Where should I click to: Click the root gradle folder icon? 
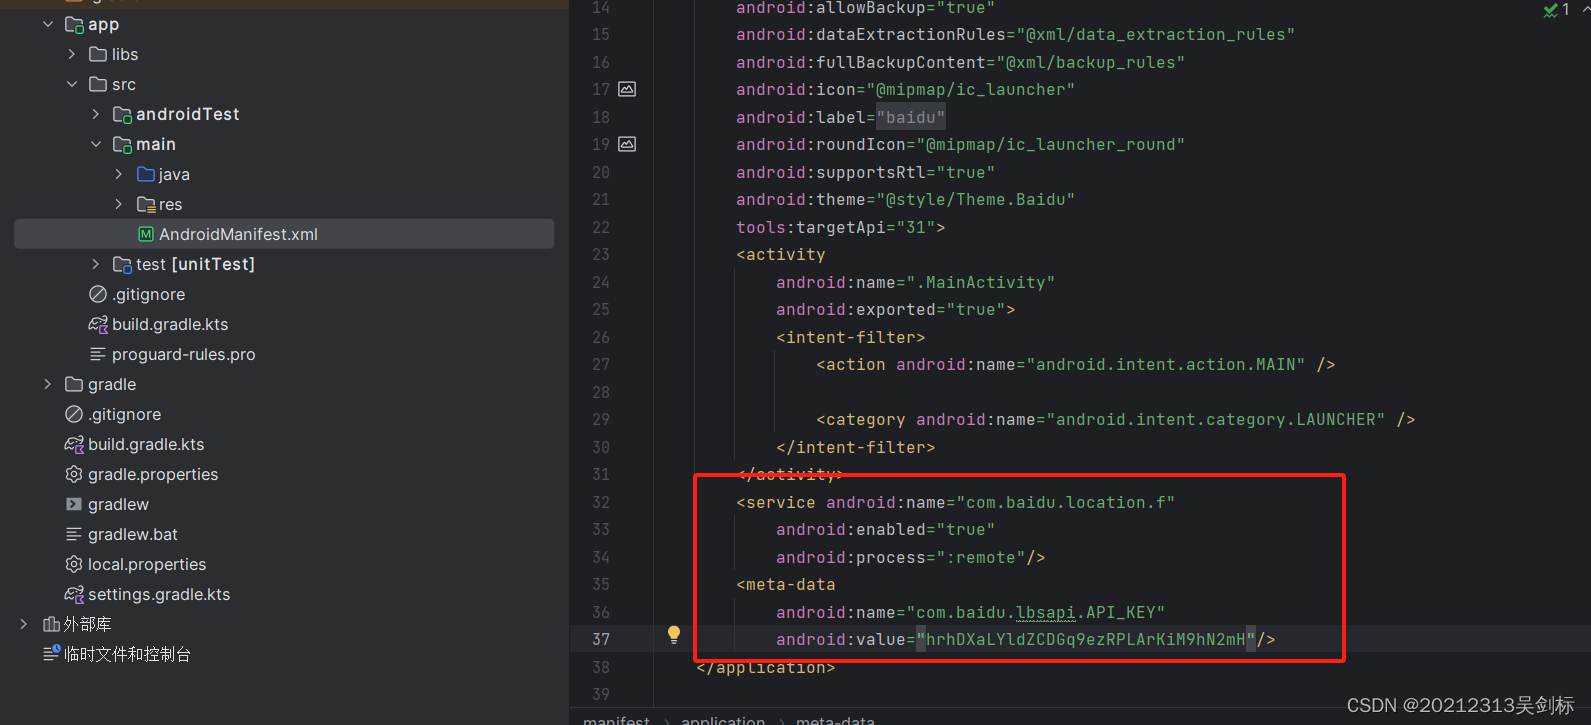(74, 384)
